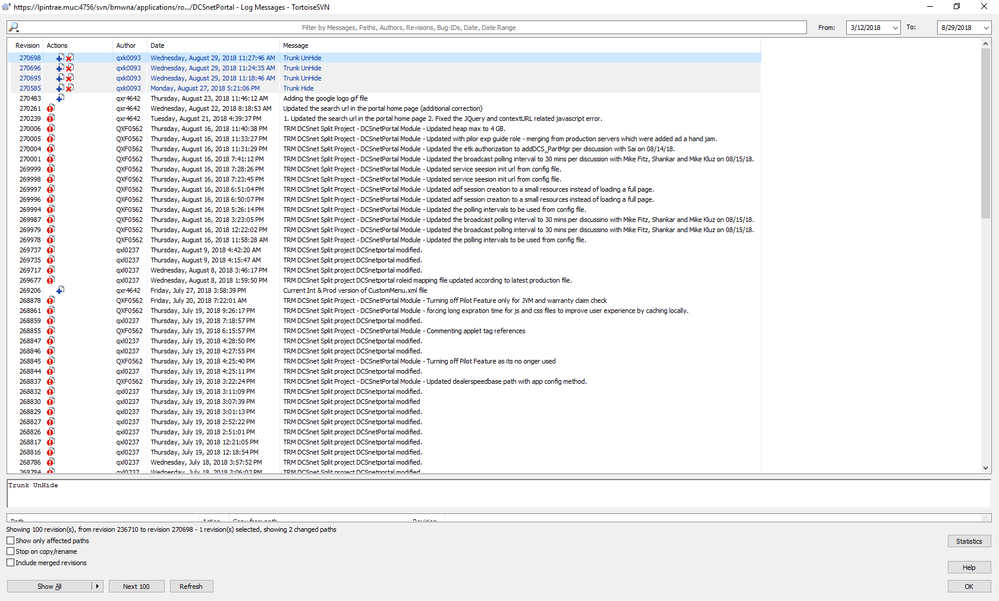Click the modified icon in revision 270239 row

click(x=50, y=119)
